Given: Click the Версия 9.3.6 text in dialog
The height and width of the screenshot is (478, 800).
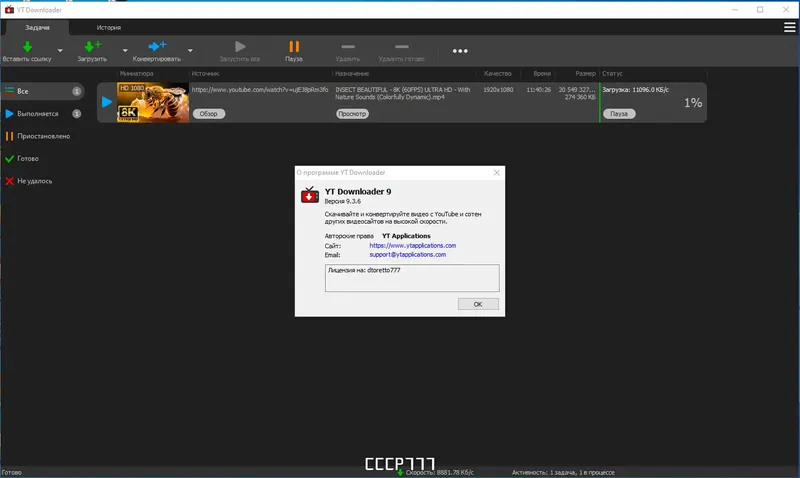Looking at the screenshot, I should point(343,202).
